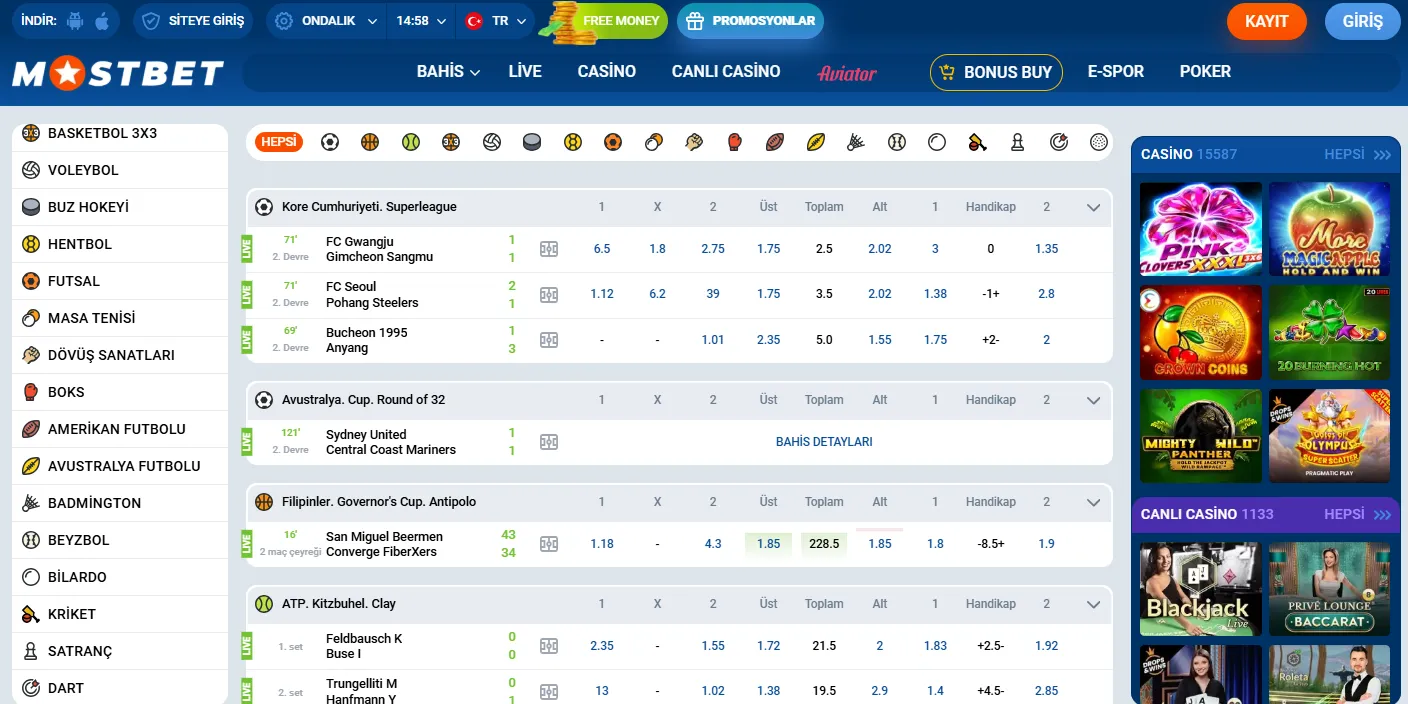
Task: Open the TR language dropdown
Action: (496, 21)
